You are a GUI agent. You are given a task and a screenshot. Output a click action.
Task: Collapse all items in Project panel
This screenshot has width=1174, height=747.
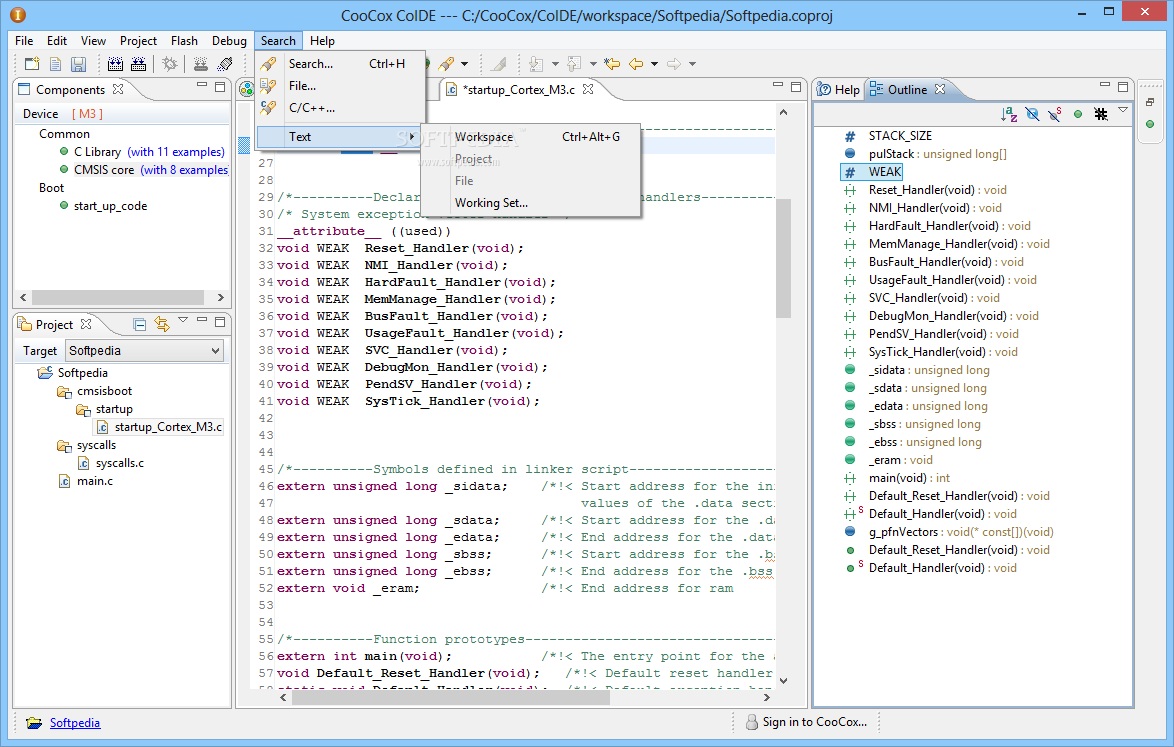coord(139,324)
